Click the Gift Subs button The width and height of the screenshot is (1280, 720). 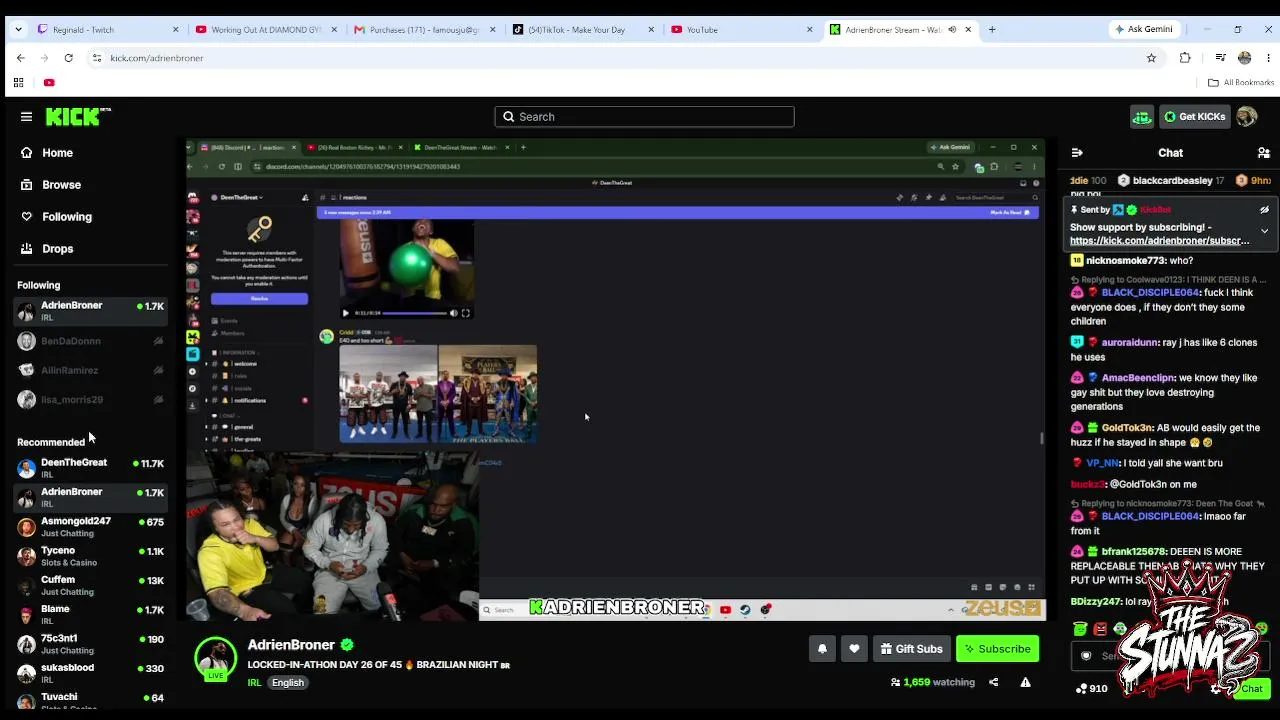tap(911, 649)
